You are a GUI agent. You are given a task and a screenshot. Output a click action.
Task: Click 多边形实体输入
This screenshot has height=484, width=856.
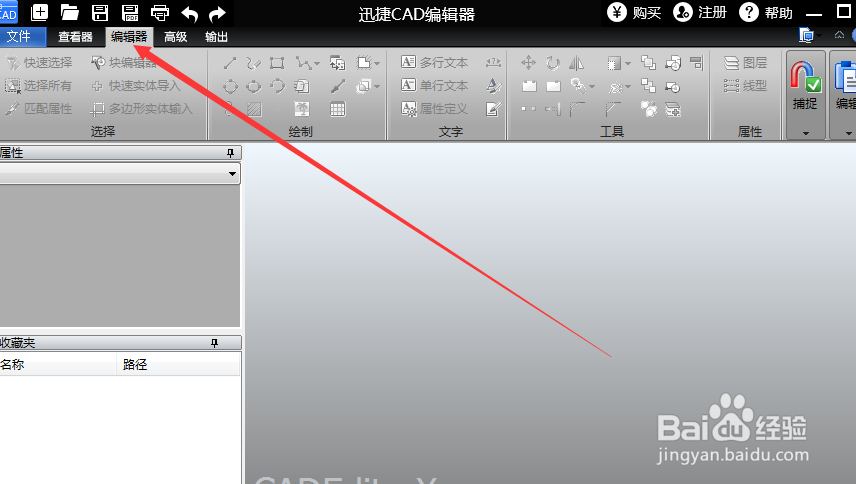coord(142,109)
